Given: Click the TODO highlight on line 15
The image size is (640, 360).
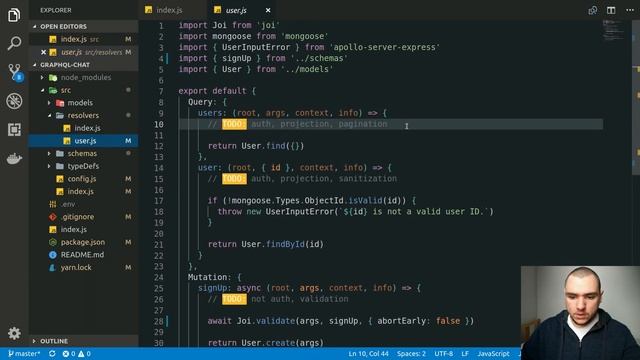Looking at the screenshot, I should click(x=234, y=179).
